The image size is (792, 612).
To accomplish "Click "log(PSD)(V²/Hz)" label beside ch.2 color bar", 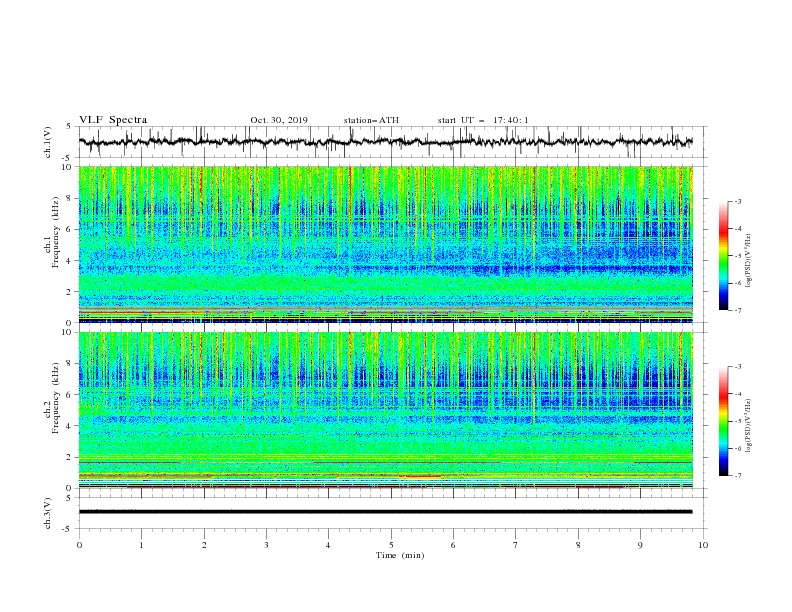I will (x=749, y=425).
